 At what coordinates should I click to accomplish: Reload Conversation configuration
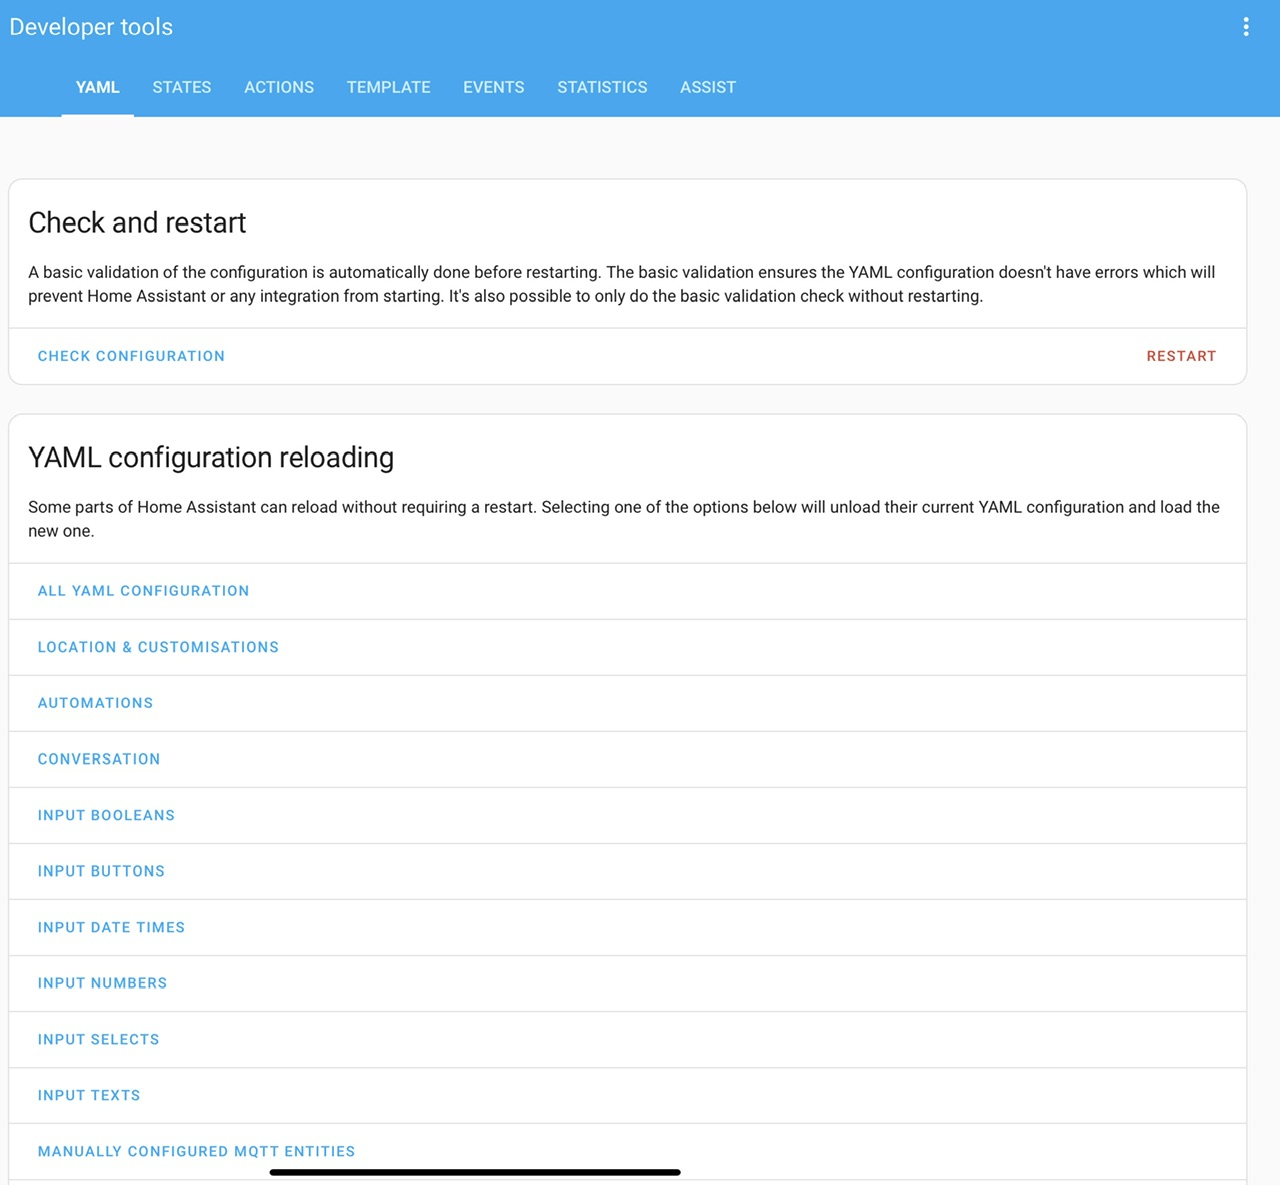tap(99, 759)
